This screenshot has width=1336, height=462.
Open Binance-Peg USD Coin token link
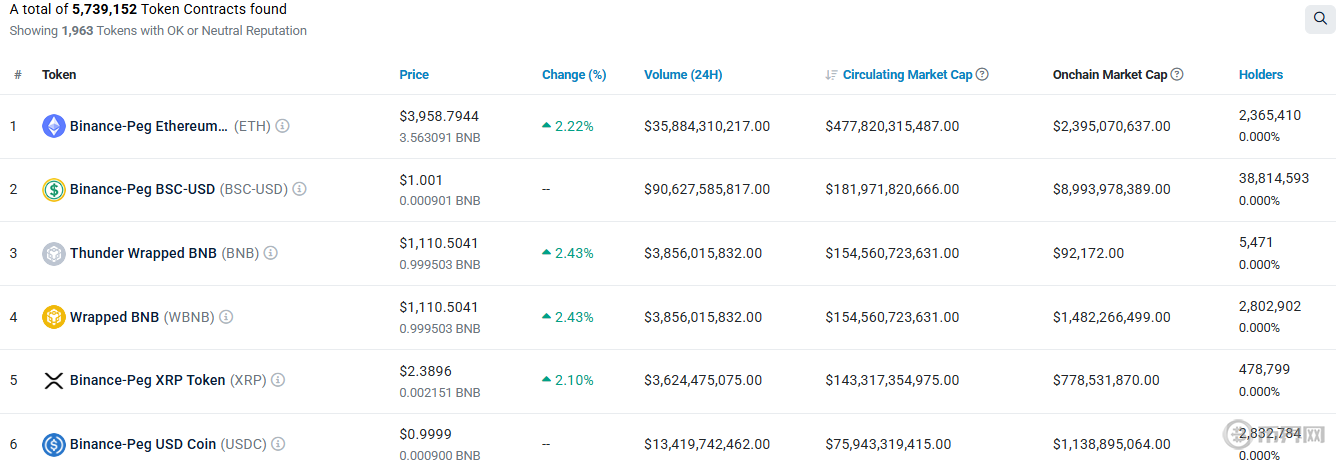142,444
